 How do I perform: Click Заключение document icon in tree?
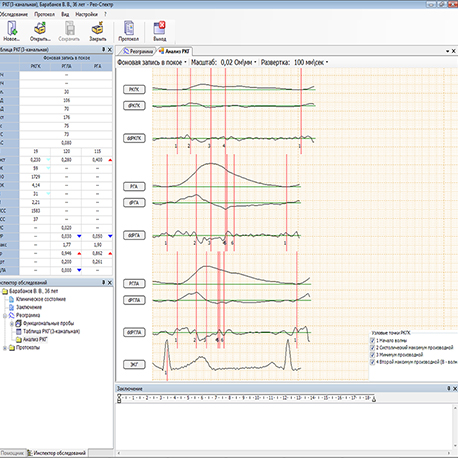coord(11,307)
